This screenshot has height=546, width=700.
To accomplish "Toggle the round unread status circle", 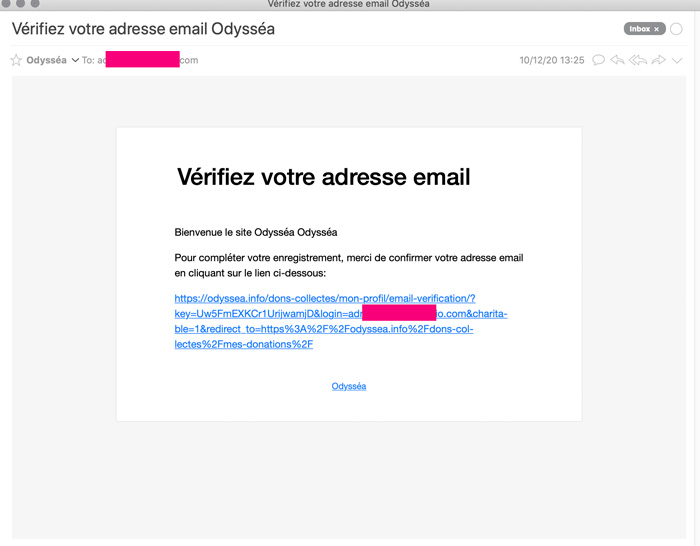I will point(676,29).
